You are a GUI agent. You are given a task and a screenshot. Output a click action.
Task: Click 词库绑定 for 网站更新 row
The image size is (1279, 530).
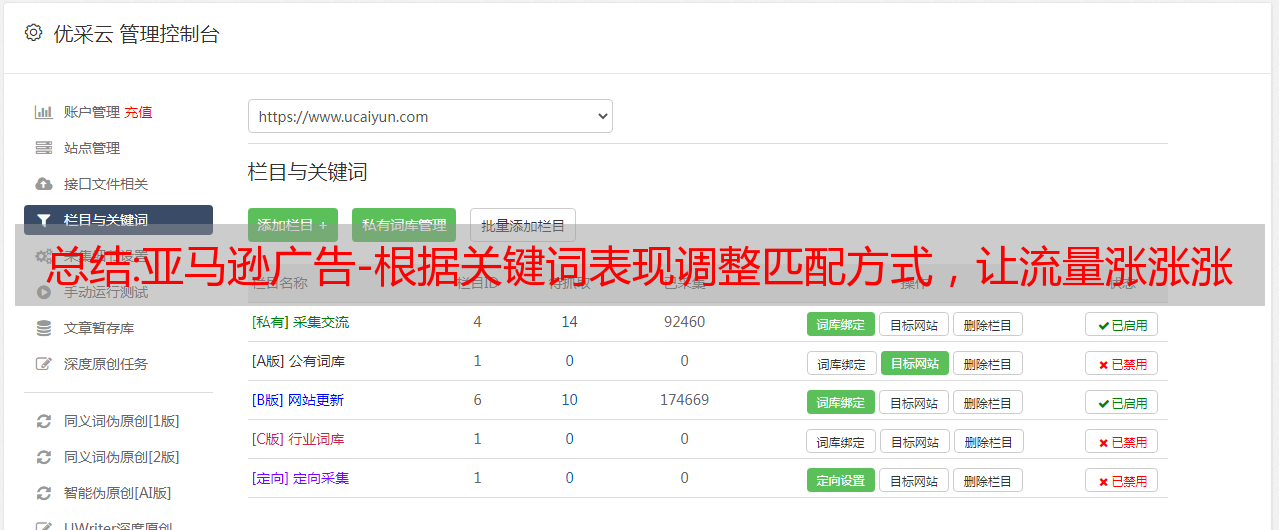click(x=841, y=402)
